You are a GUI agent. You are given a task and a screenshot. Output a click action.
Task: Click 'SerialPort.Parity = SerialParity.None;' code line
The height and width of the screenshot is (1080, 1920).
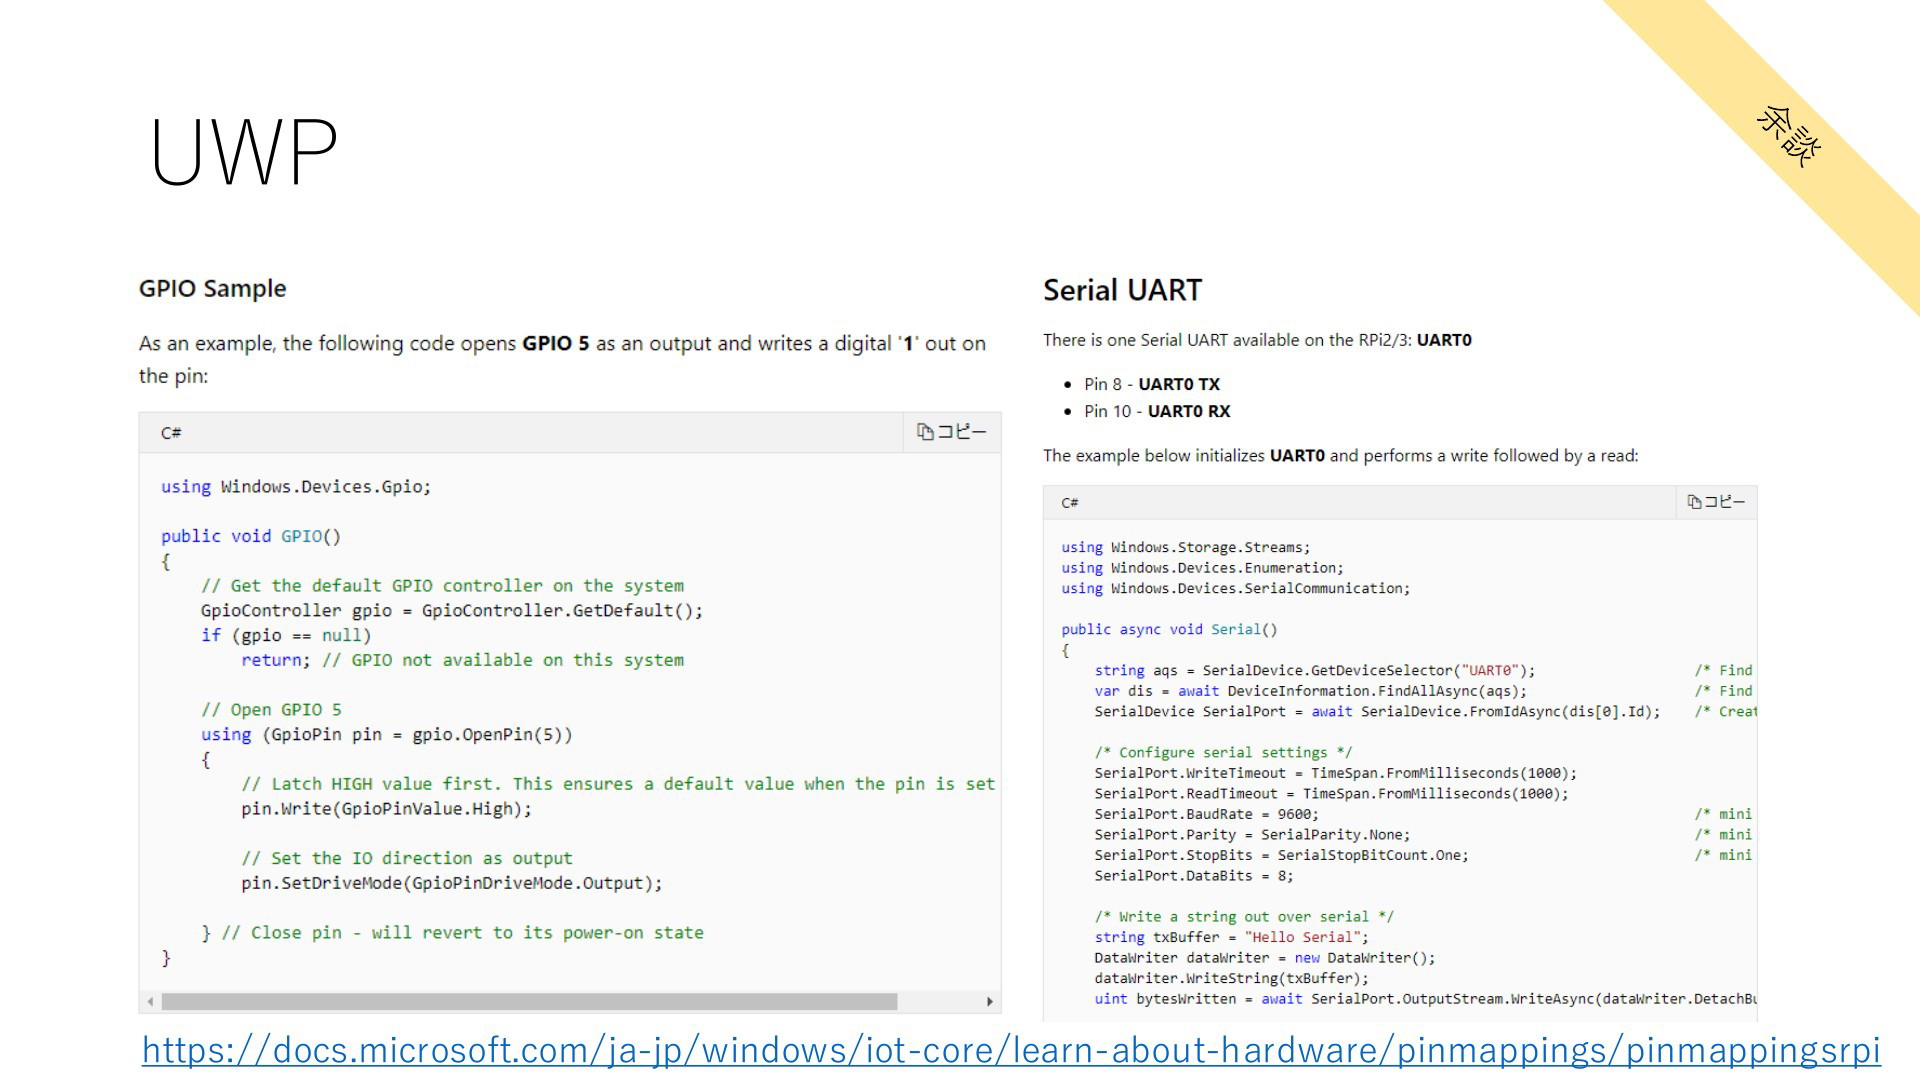click(x=1252, y=834)
